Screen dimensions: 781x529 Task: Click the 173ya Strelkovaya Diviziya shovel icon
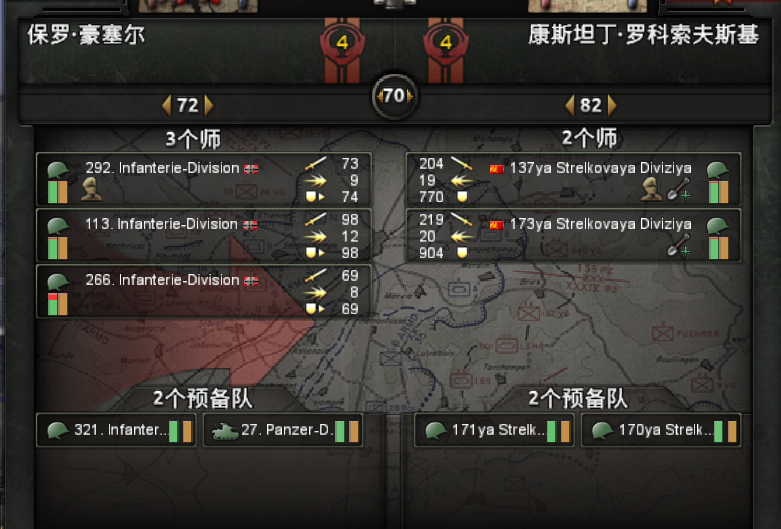point(679,246)
